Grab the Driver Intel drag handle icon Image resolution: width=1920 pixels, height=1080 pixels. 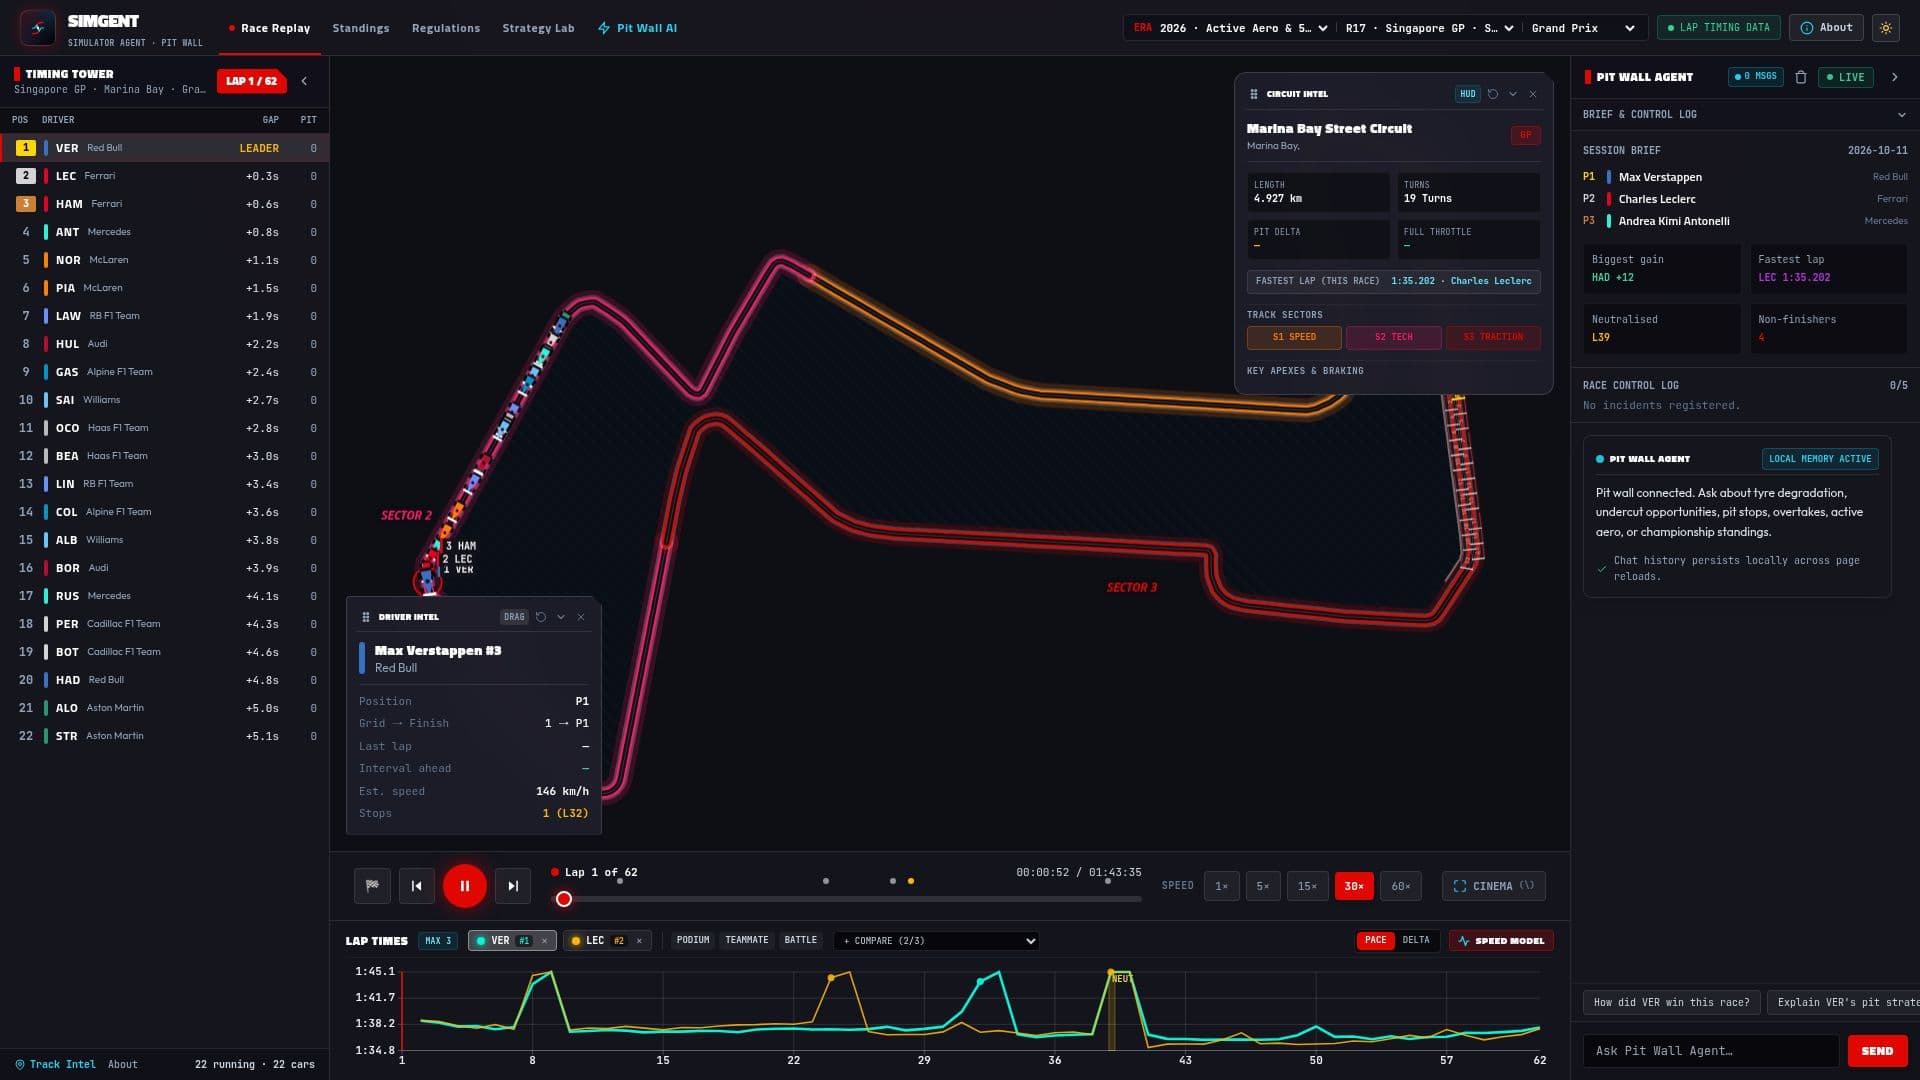tap(366, 617)
